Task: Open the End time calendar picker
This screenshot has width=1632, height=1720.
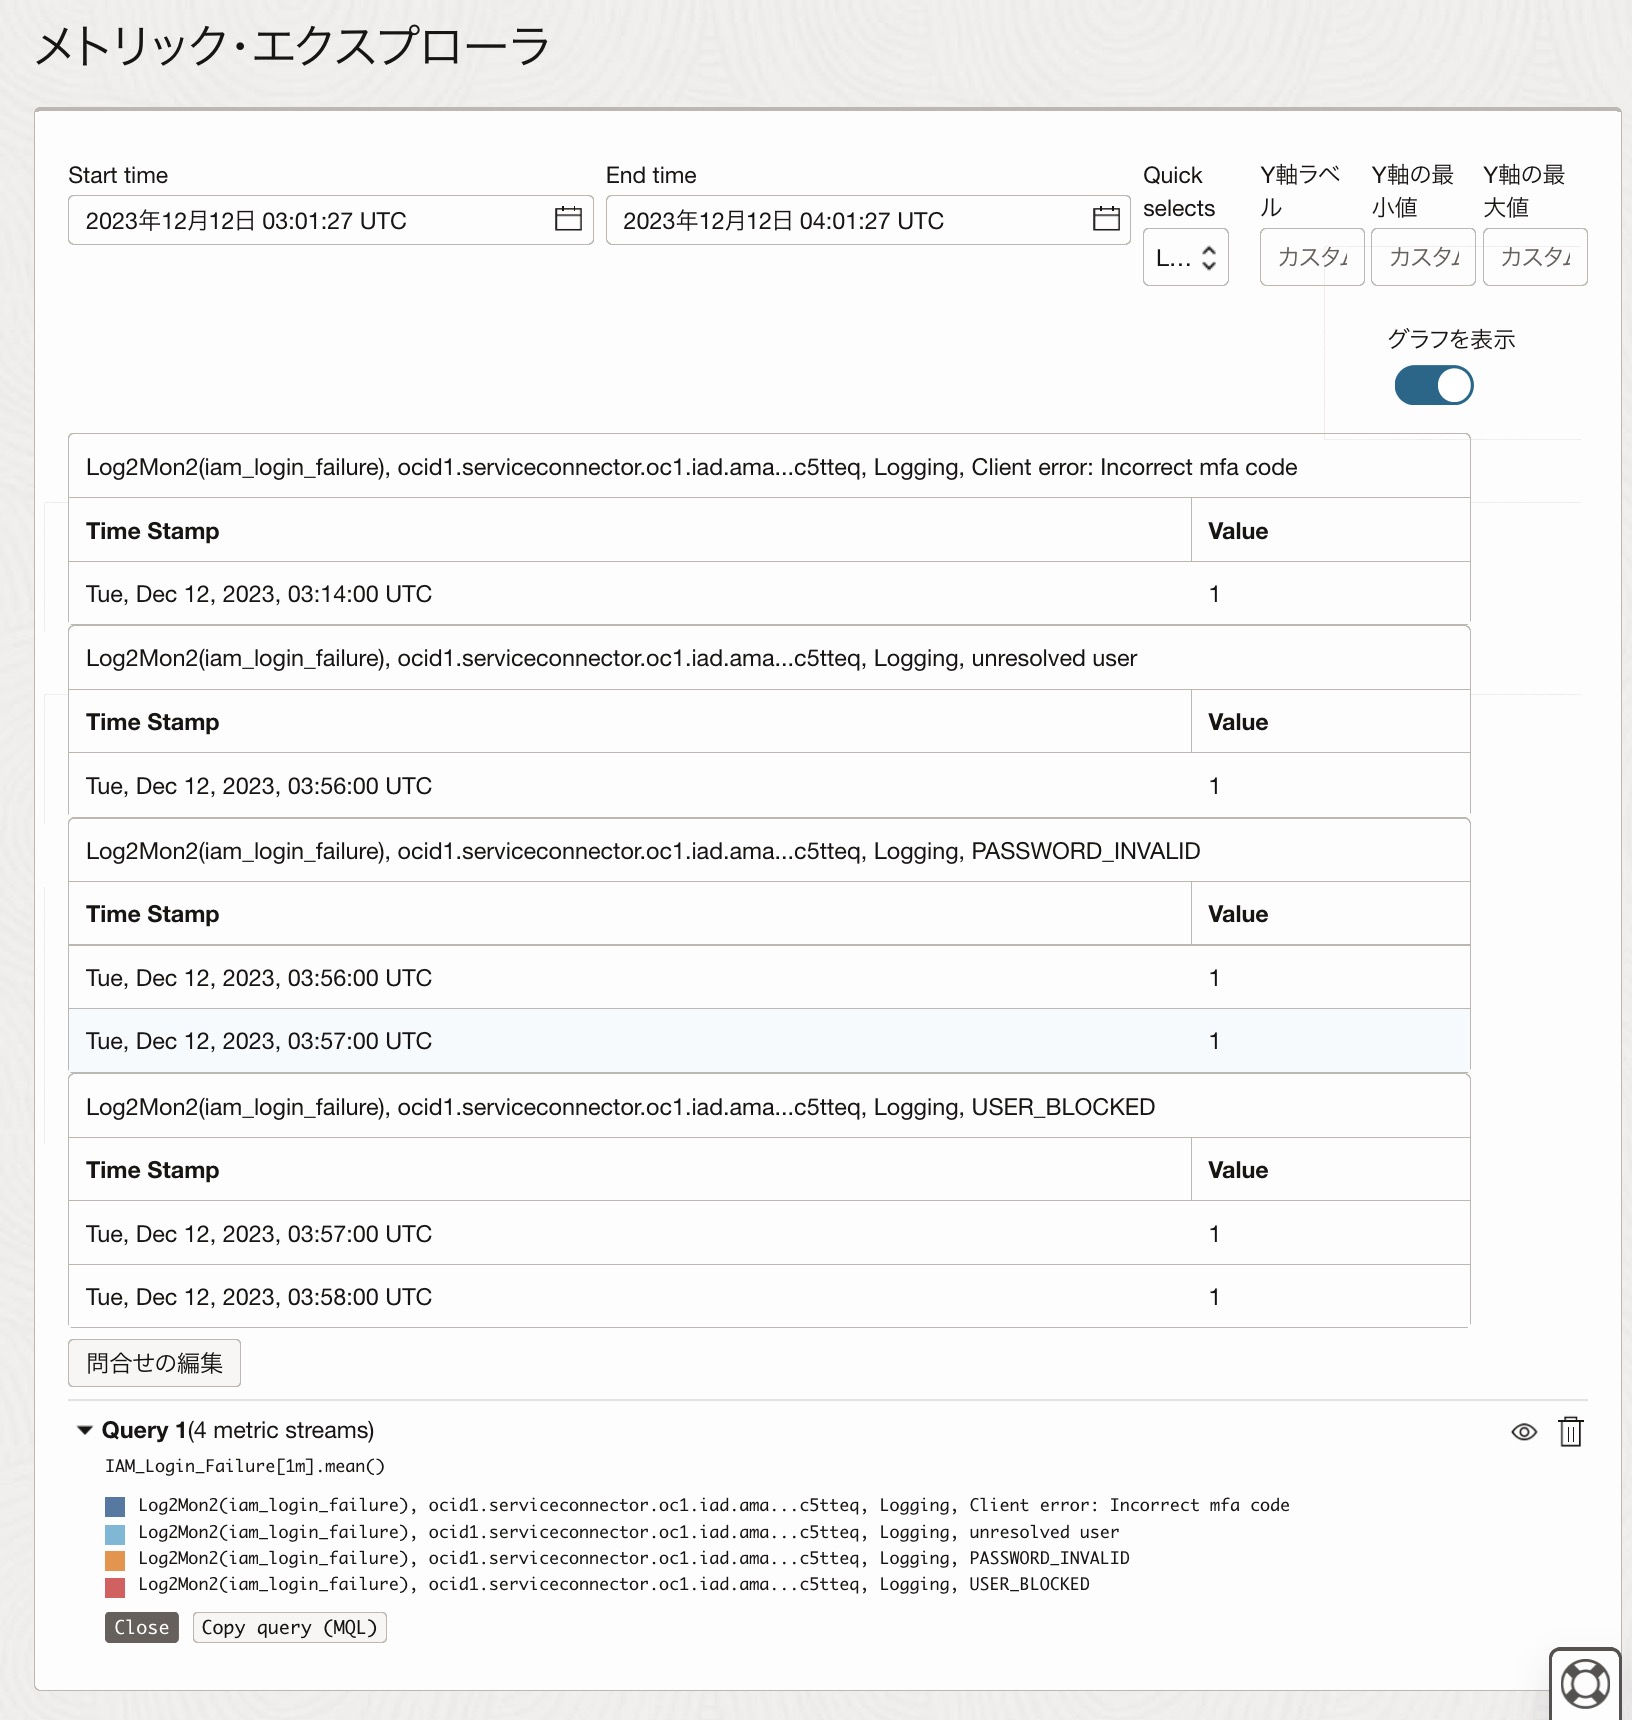Action: [1105, 219]
